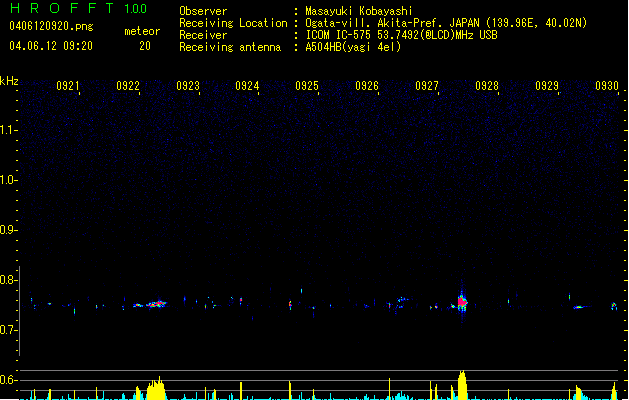Click the kHz axis unit label
Screen dimensions: 629x400
click(9, 81)
